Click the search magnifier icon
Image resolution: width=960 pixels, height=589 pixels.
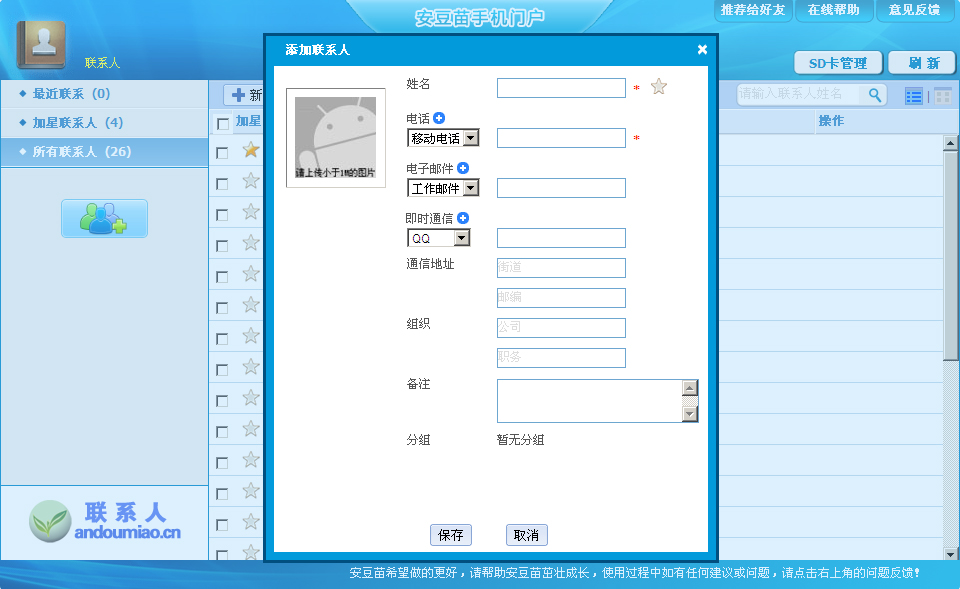(x=875, y=95)
